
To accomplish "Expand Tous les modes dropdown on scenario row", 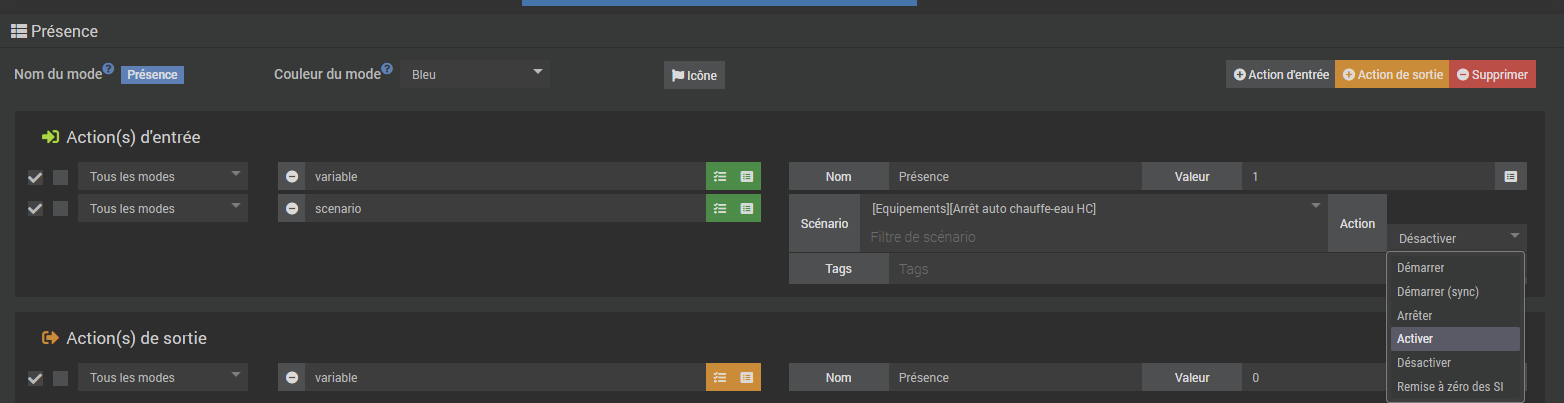I will point(163,209).
